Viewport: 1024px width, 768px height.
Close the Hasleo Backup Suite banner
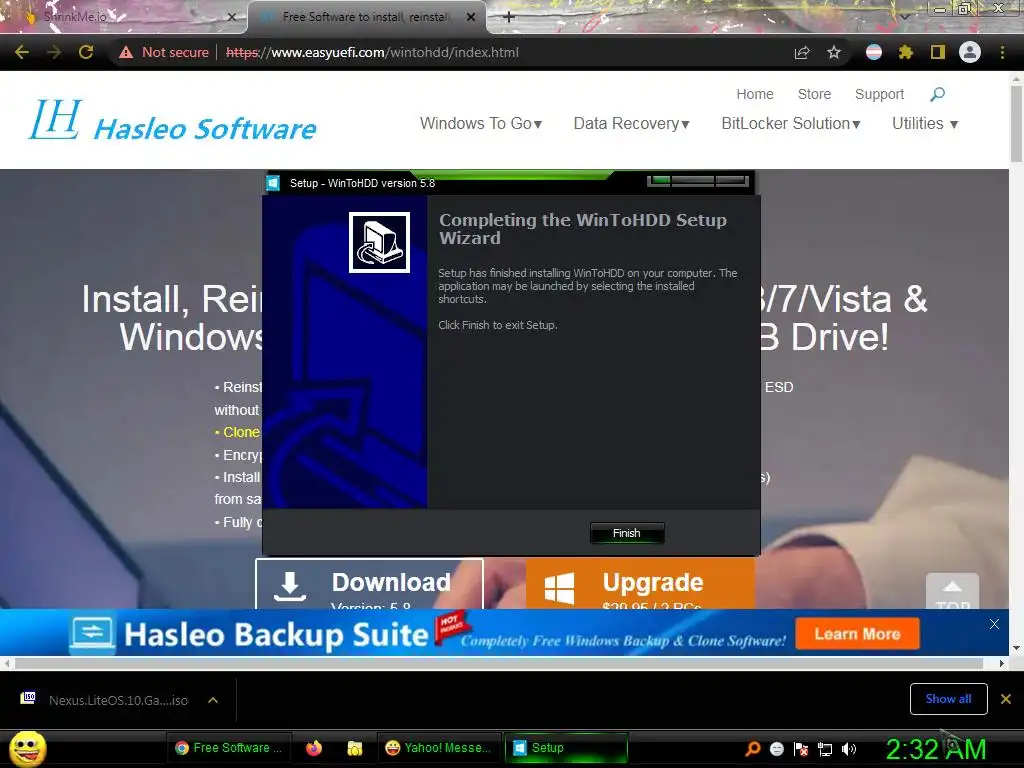pos(994,624)
